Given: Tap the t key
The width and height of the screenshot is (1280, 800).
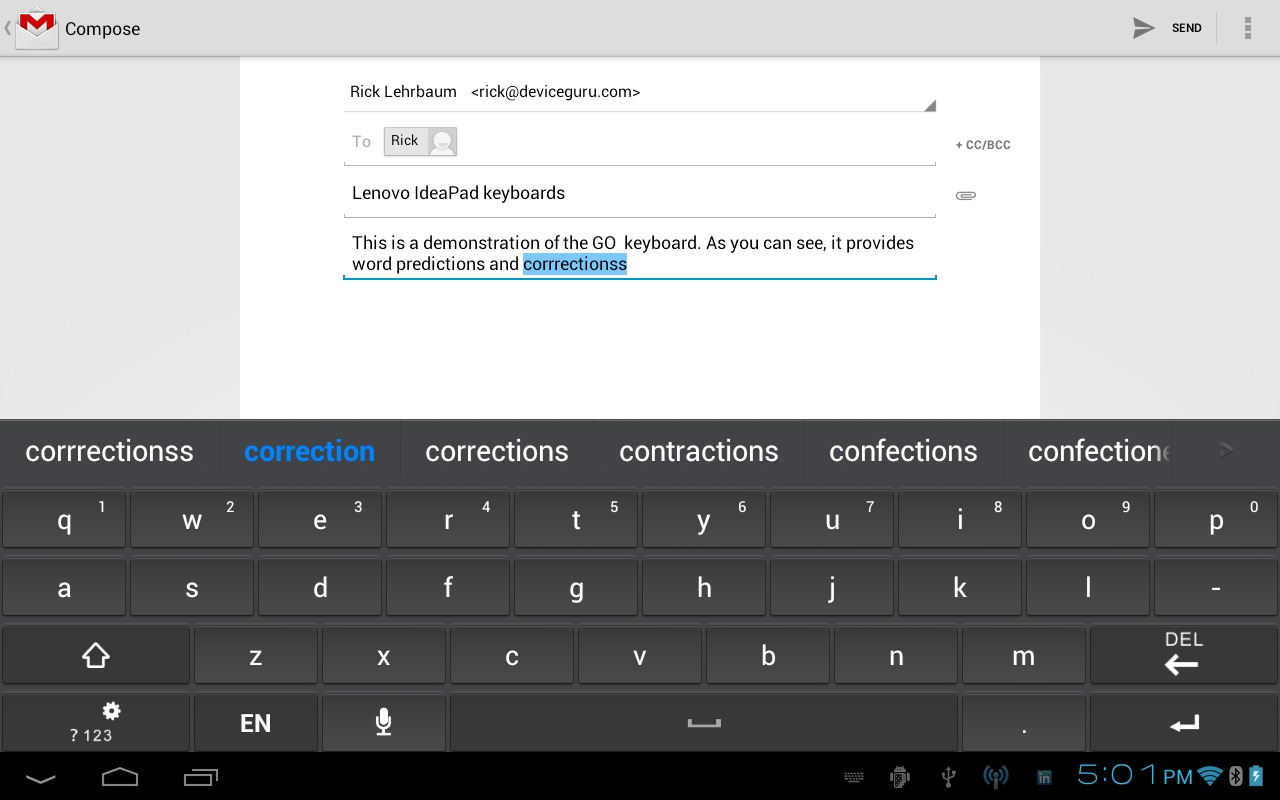Looking at the screenshot, I should (x=576, y=518).
